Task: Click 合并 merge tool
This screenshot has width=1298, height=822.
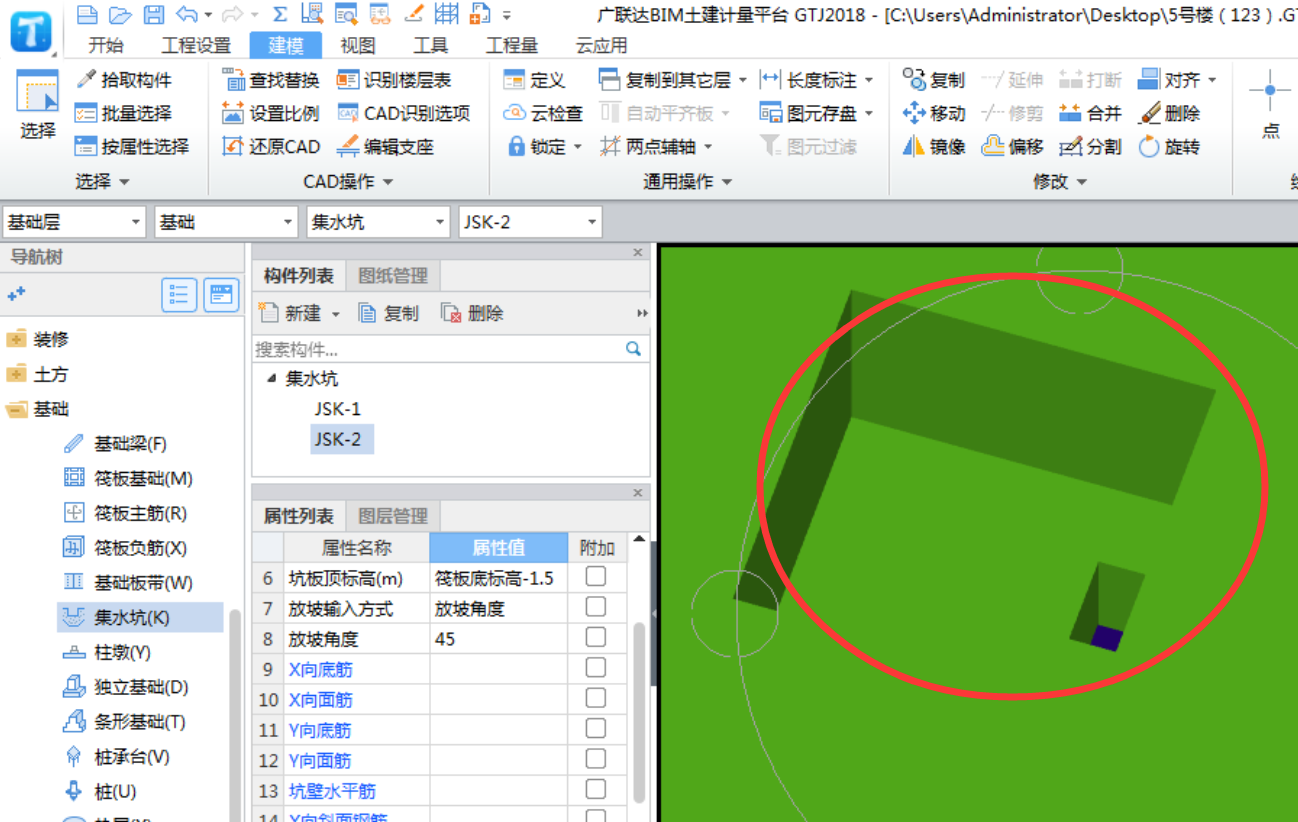Action: tap(1090, 113)
